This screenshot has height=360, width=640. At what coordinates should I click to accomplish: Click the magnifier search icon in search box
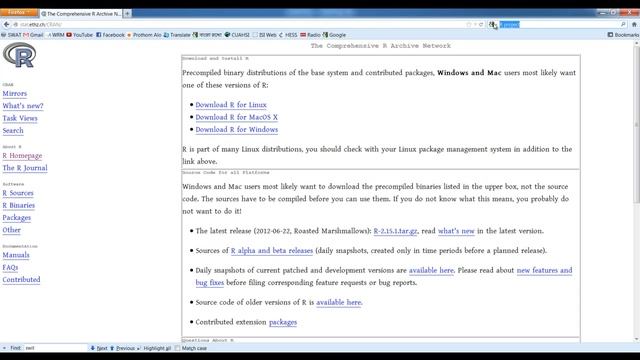pyautogui.click(x=623, y=24)
